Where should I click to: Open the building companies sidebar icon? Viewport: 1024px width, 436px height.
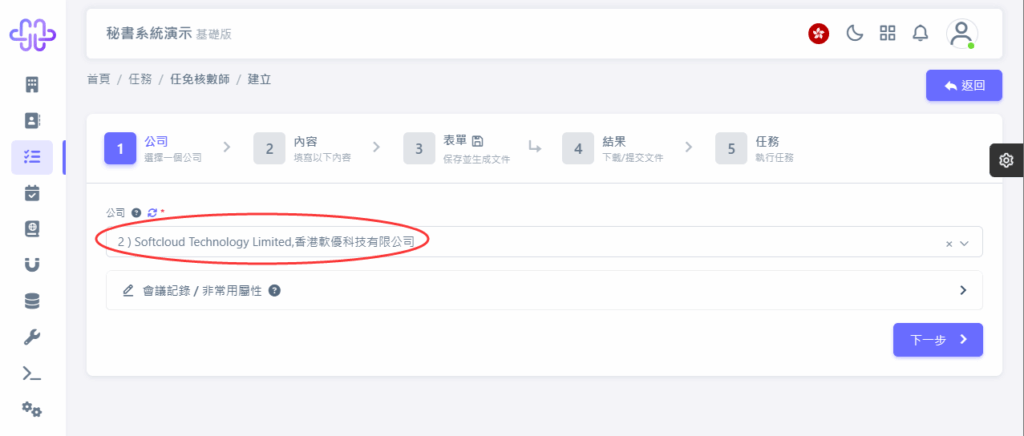[32, 84]
